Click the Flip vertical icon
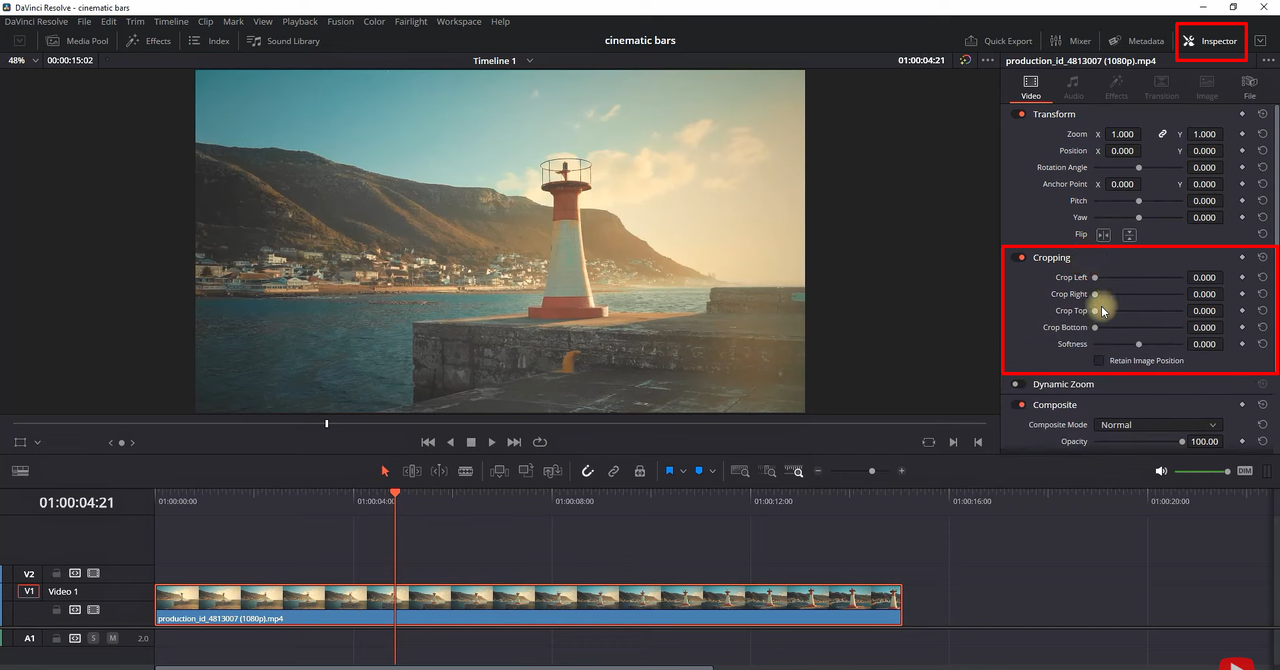The image size is (1280, 670). pyautogui.click(x=1129, y=235)
